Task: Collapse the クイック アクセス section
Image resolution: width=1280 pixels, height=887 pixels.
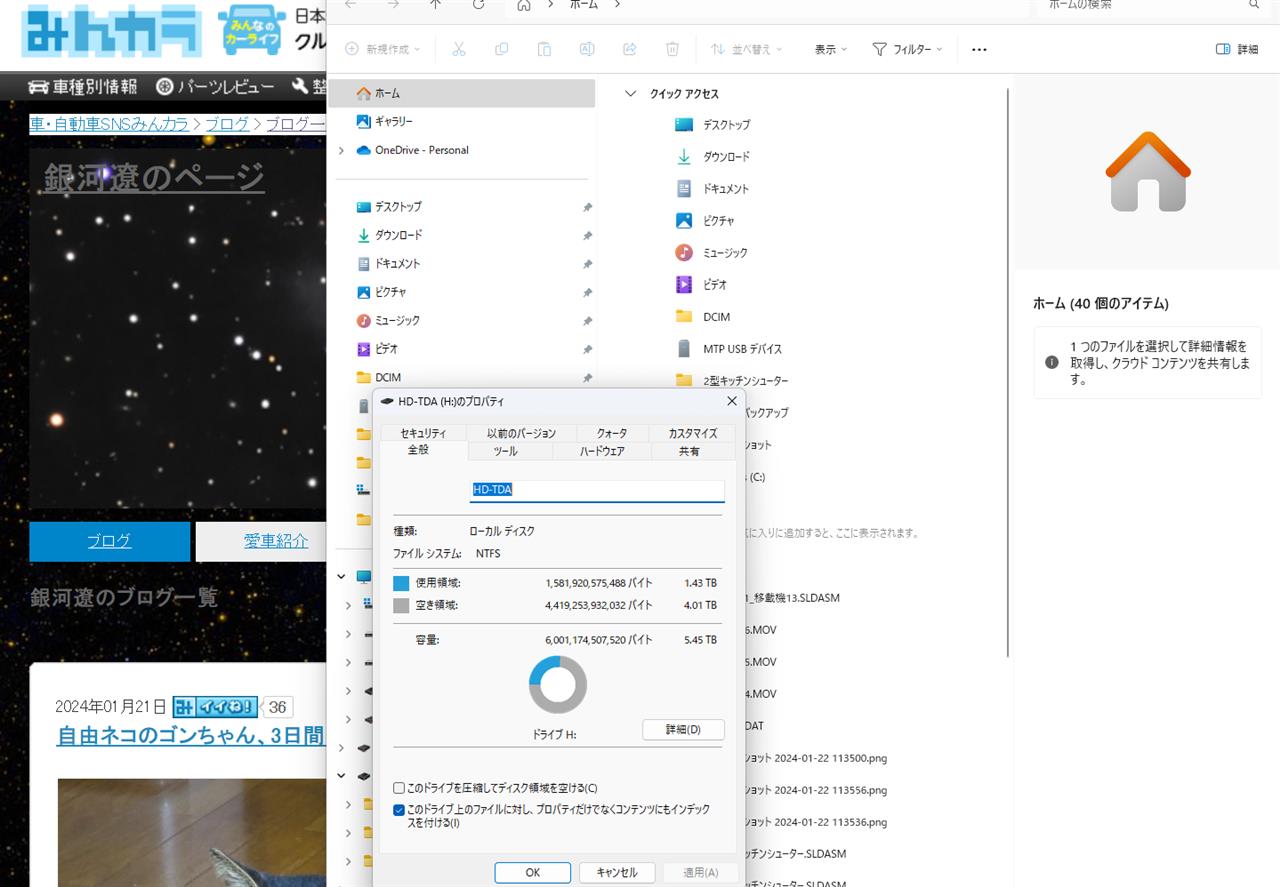Action: click(630, 94)
